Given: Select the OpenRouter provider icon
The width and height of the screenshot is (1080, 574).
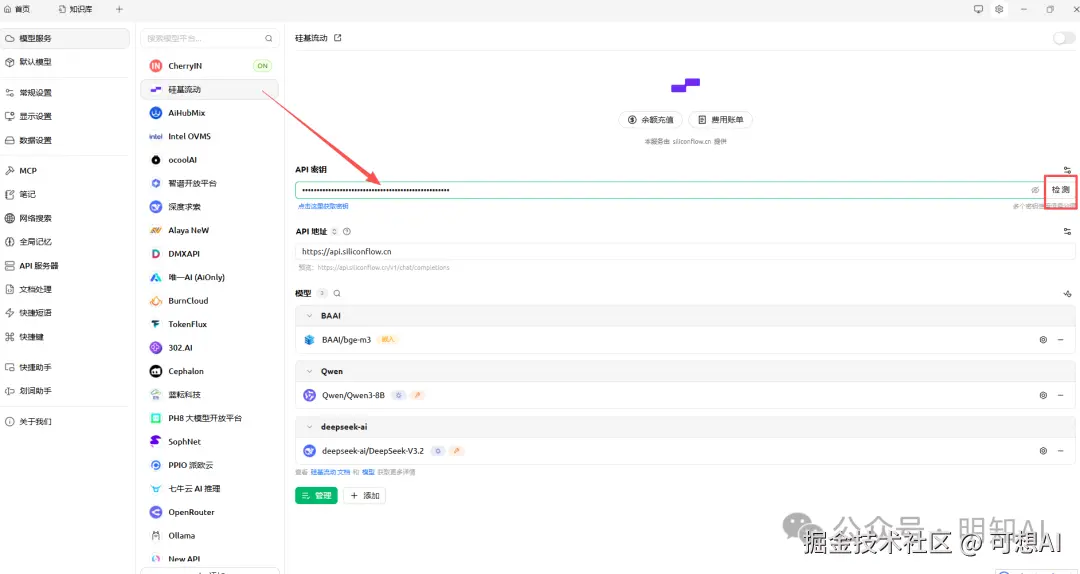Looking at the screenshot, I should (x=156, y=513).
